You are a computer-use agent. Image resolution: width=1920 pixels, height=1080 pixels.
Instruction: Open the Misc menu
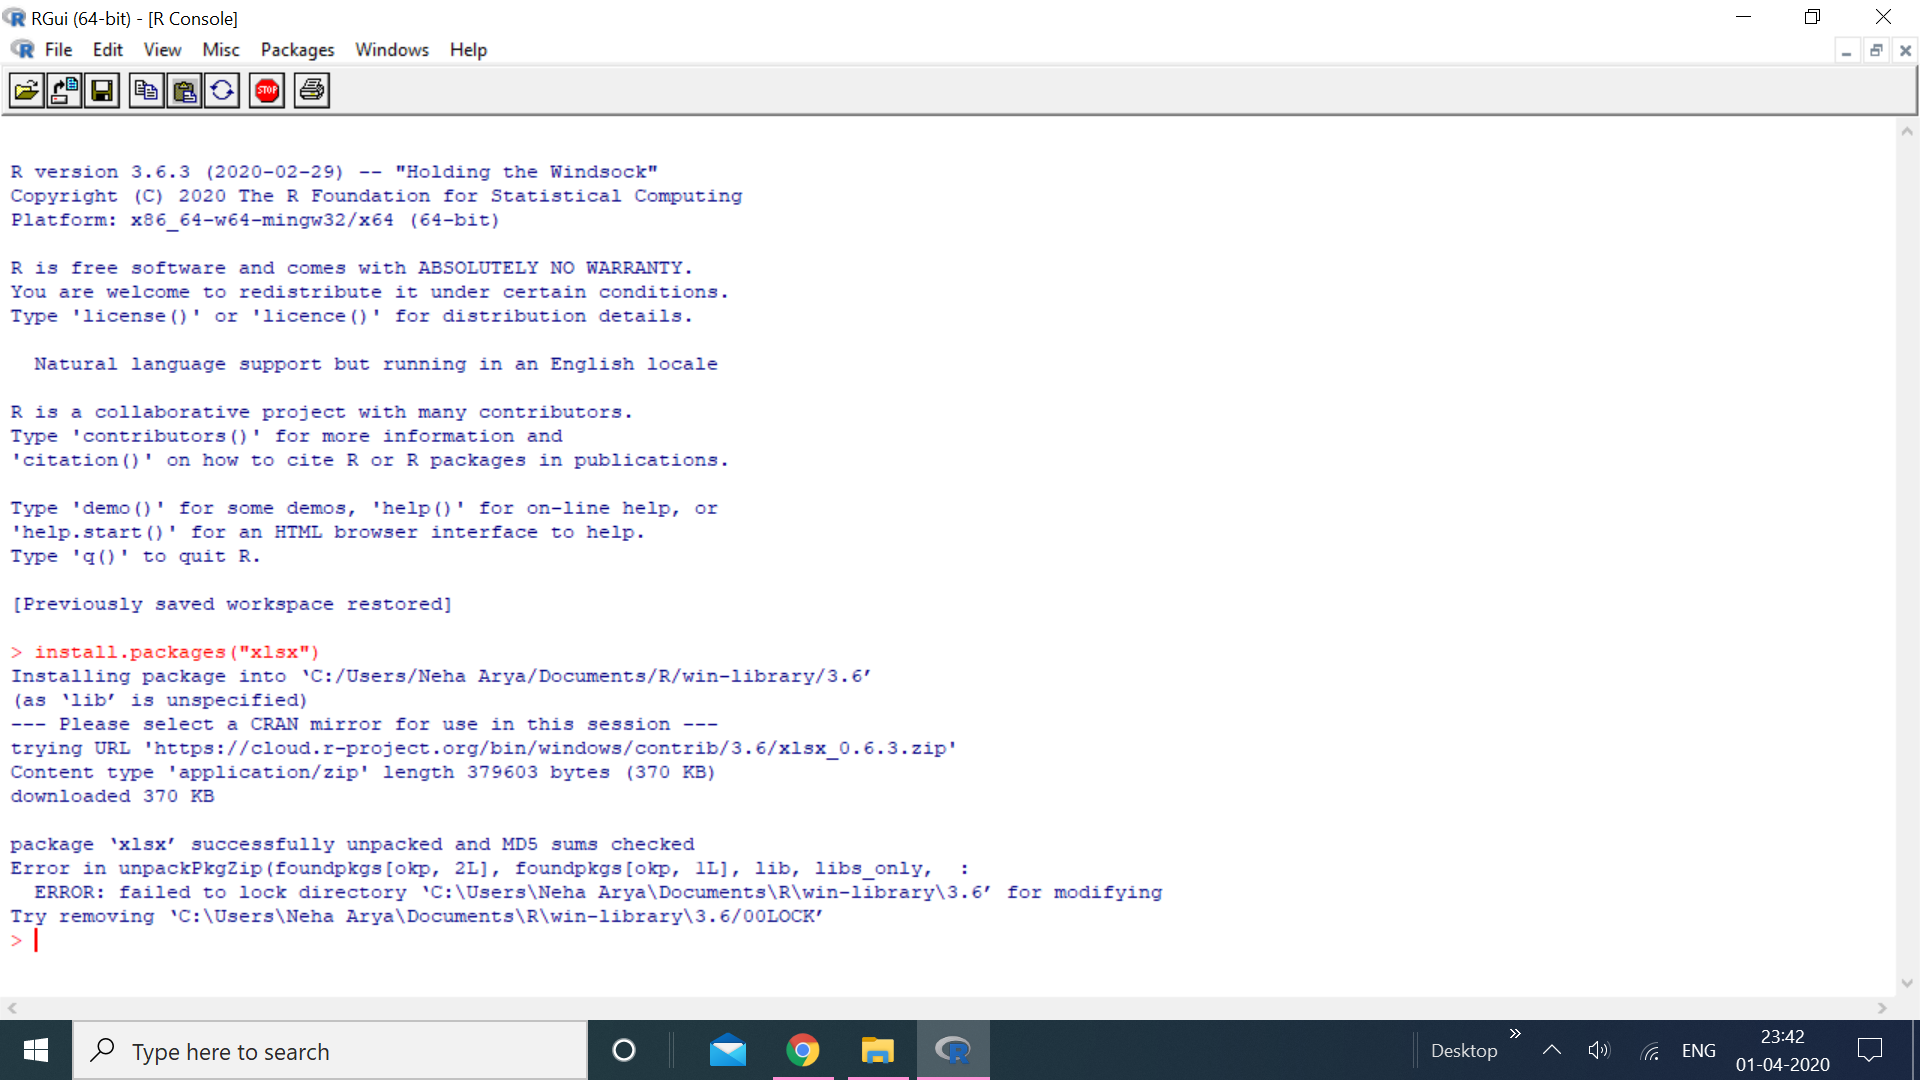[x=220, y=50]
